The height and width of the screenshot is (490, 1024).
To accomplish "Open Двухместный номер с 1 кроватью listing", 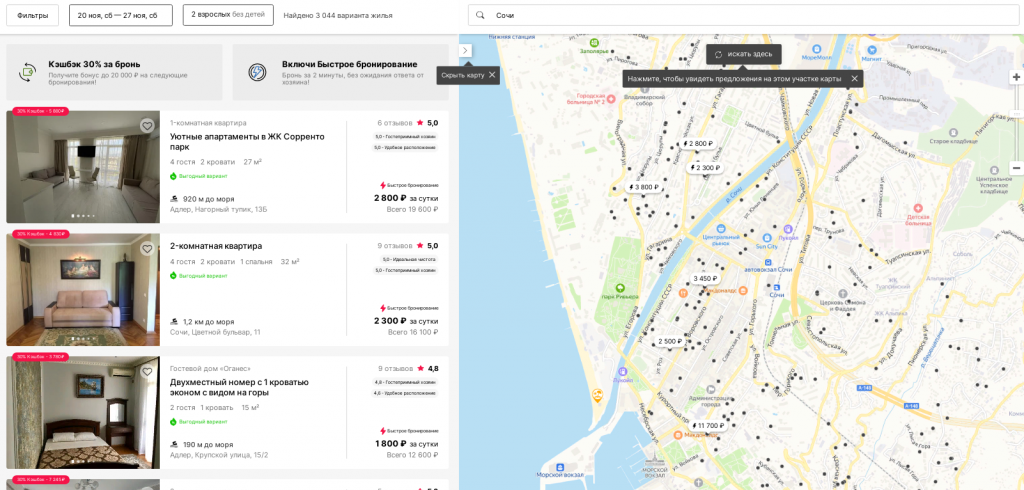I will tap(239, 387).
